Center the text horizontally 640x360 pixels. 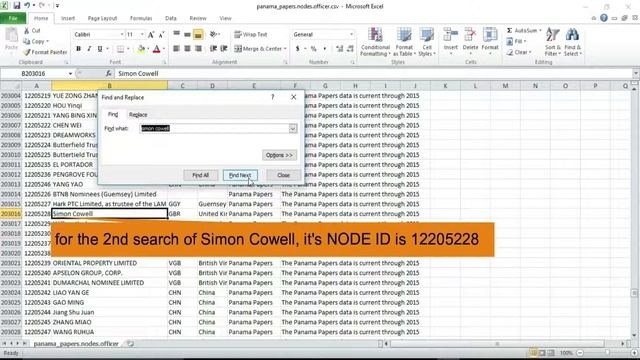pos(187,49)
